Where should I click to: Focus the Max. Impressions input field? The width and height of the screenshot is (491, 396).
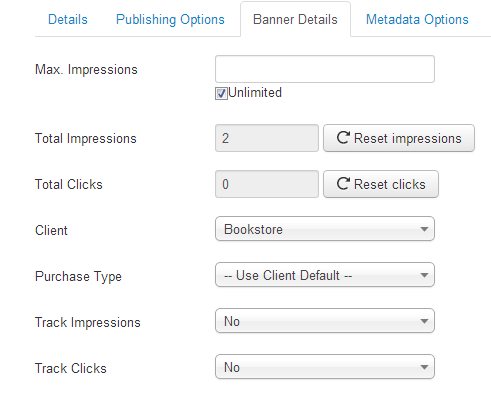(x=325, y=69)
